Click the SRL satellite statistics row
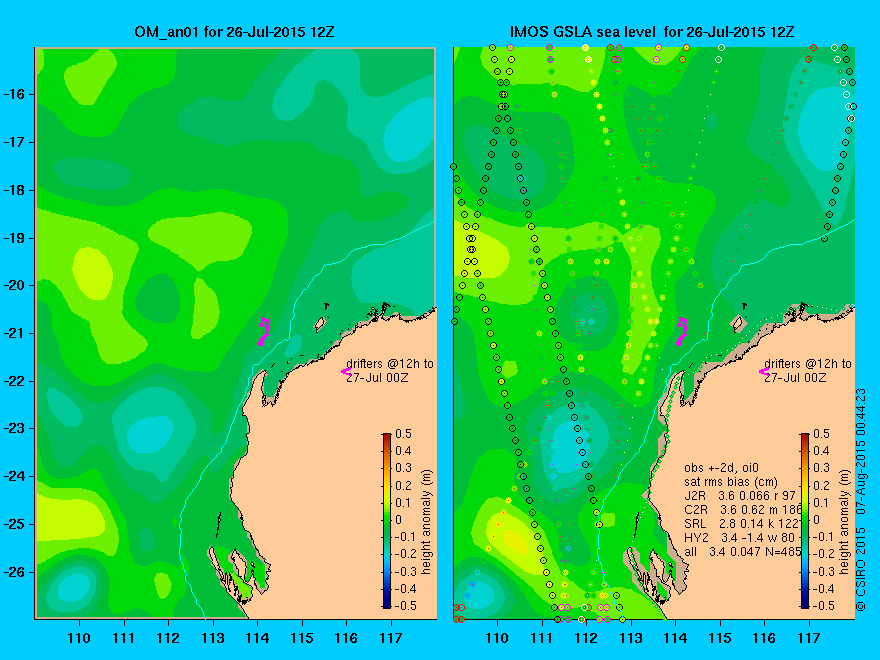The width and height of the screenshot is (880, 660). point(741,524)
